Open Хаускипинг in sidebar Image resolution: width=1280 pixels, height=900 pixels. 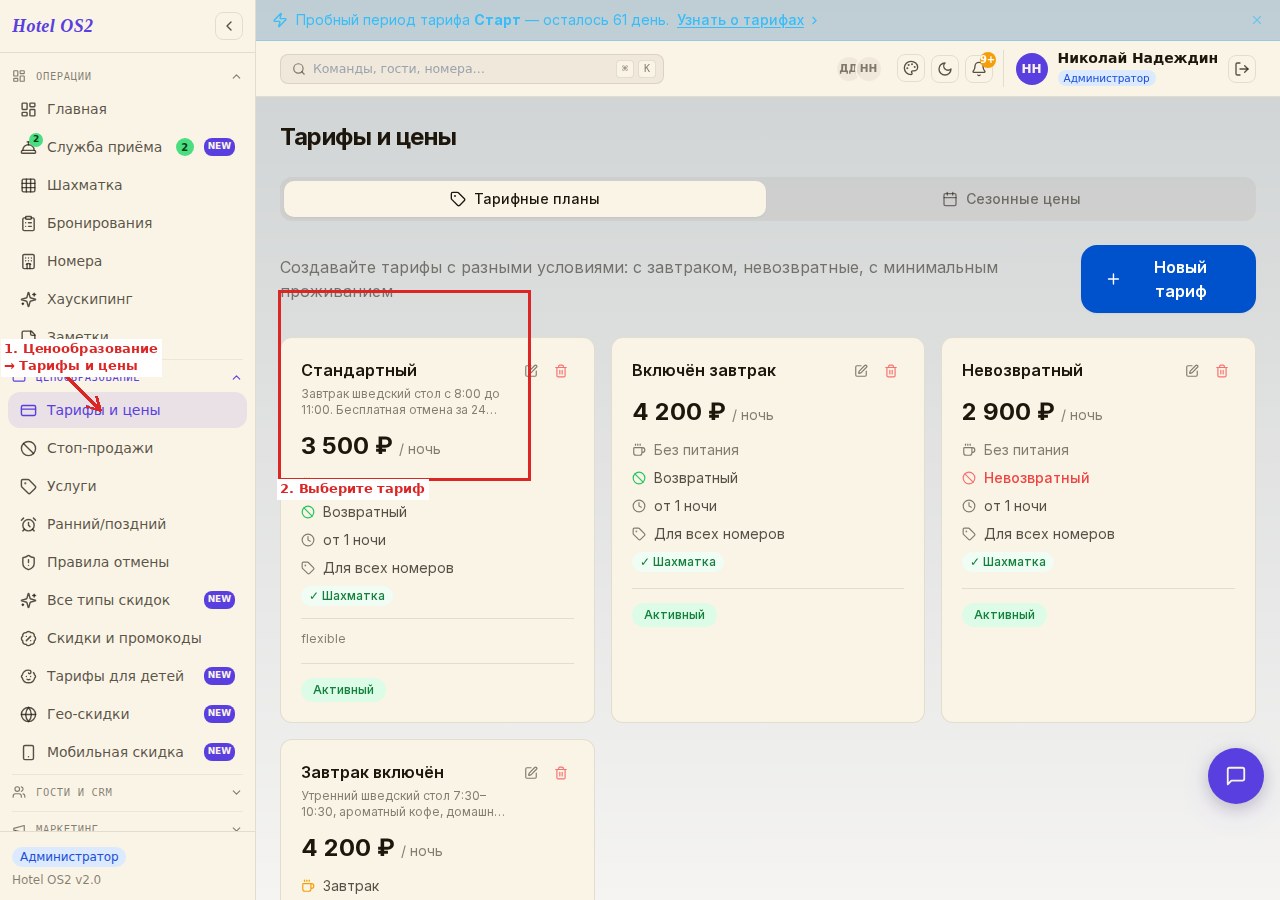(127, 299)
